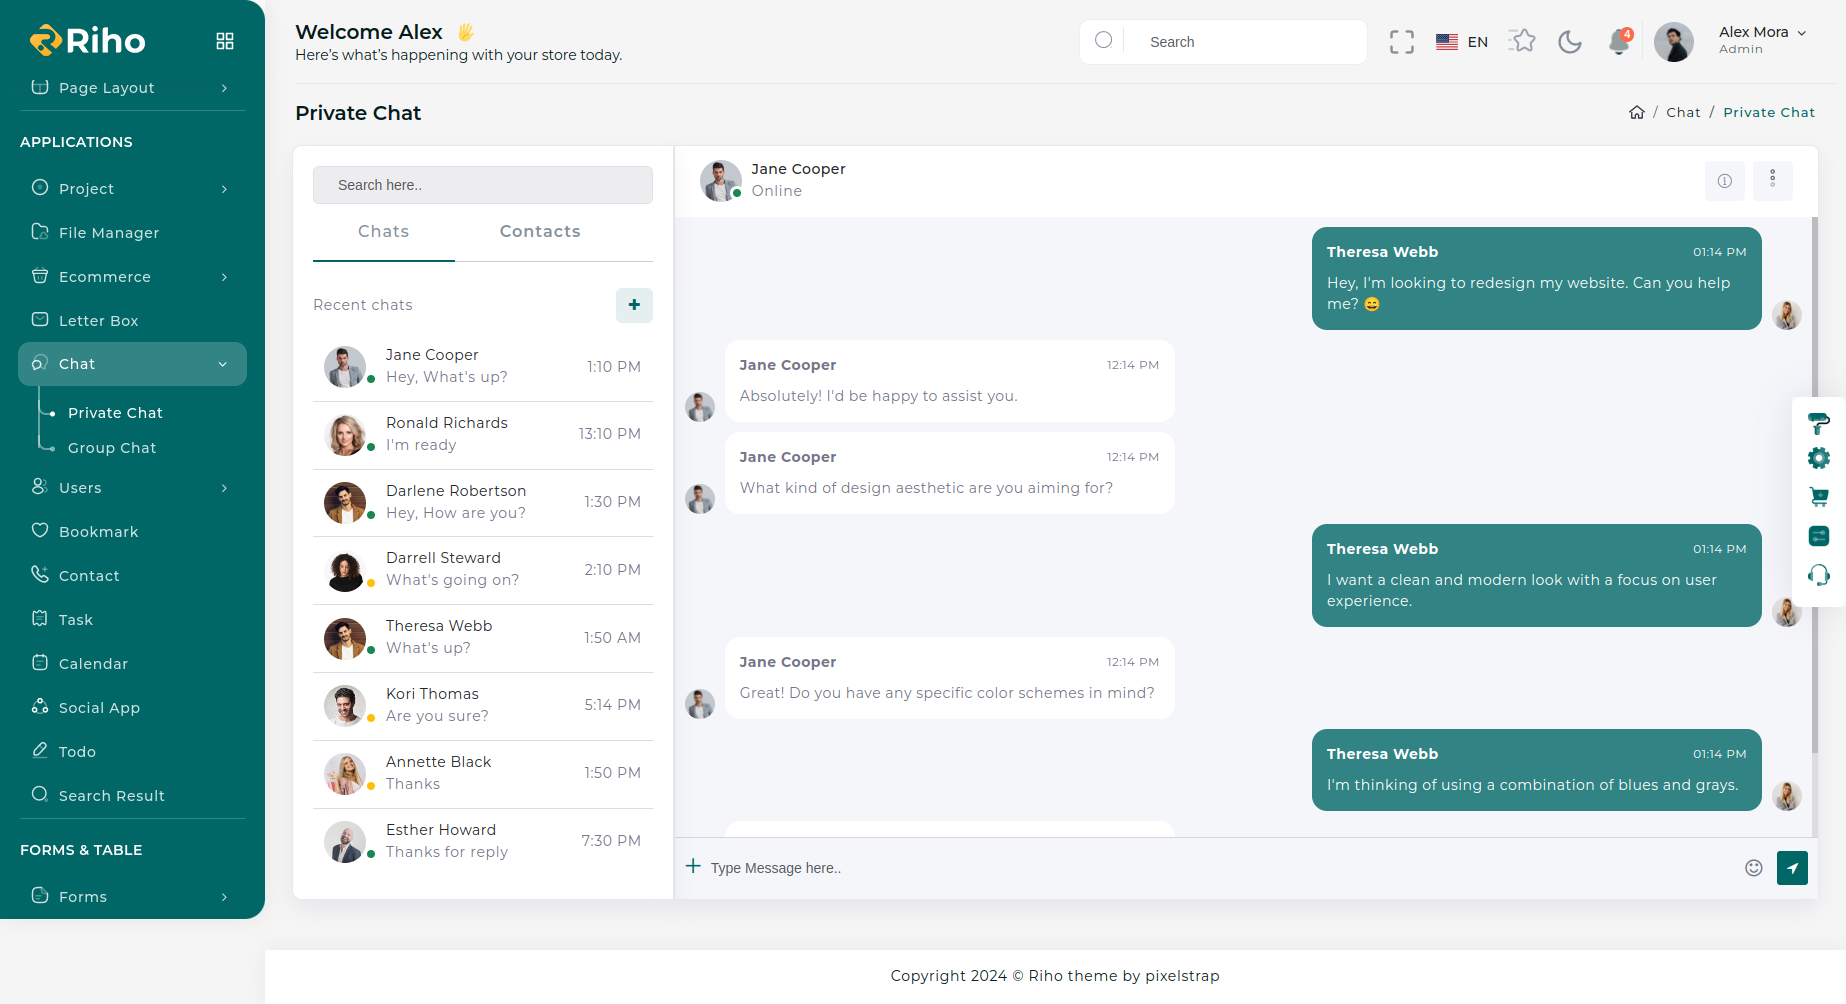Click the Chat breadcrumb link
The height and width of the screenshot is (1004, 1846).
1682,113
